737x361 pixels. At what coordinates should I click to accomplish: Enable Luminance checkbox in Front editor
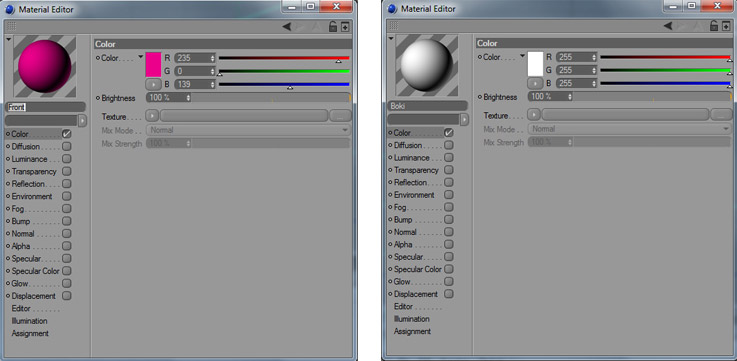point(67,159)
